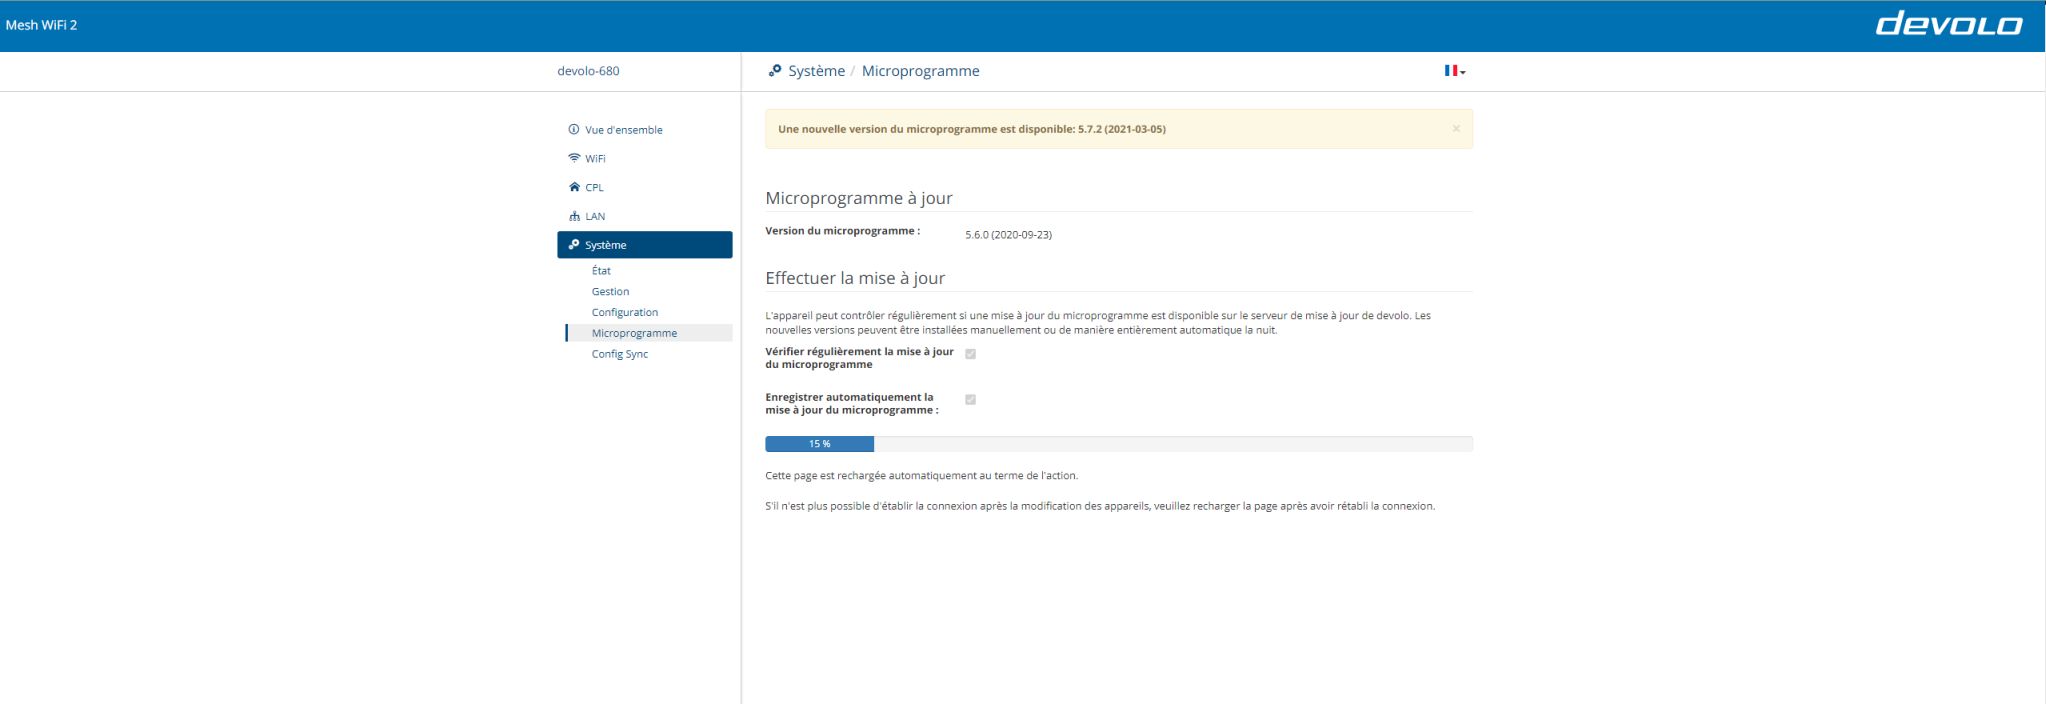
Task: Click the devolo logo in header
Action: coord(1948,25)
